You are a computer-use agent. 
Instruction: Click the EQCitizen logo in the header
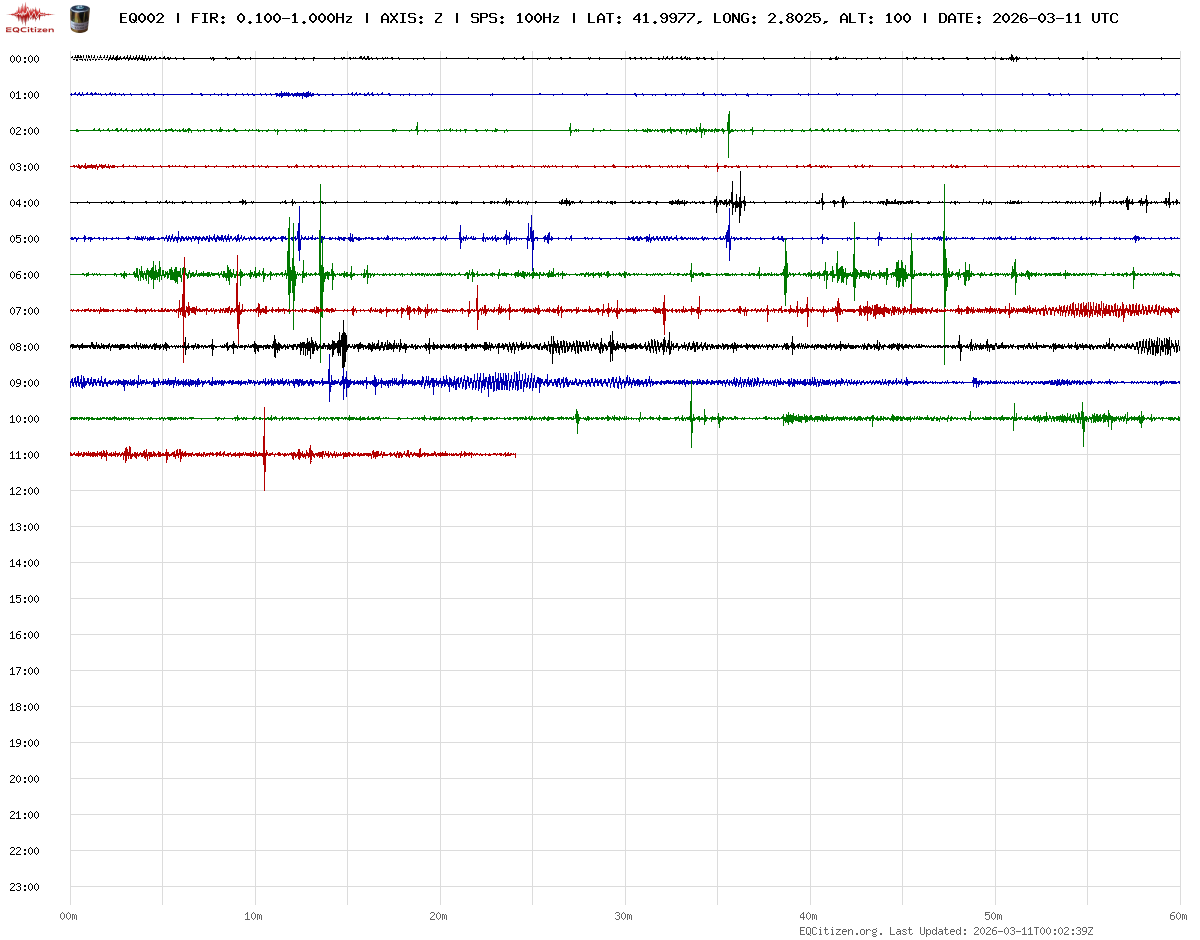click(x=31, y=17)
